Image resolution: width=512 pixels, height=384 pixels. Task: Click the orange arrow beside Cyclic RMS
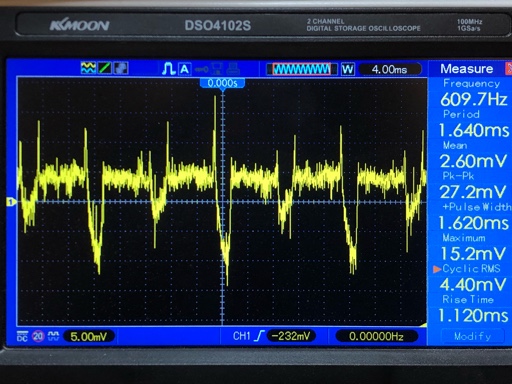(437, 269)
